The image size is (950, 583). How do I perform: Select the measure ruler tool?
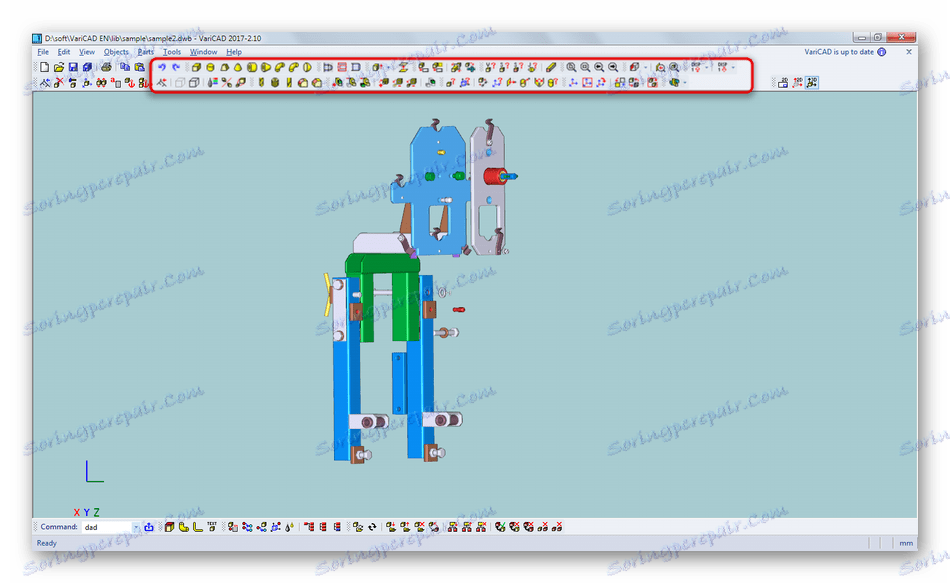click(551, 67)
